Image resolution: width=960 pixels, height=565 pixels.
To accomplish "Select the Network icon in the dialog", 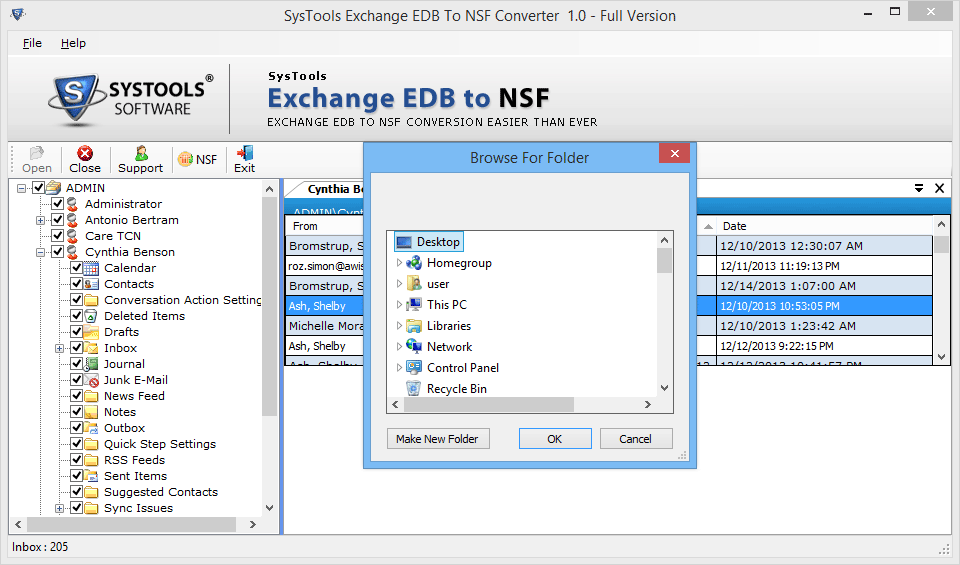I will coord(414,346).
